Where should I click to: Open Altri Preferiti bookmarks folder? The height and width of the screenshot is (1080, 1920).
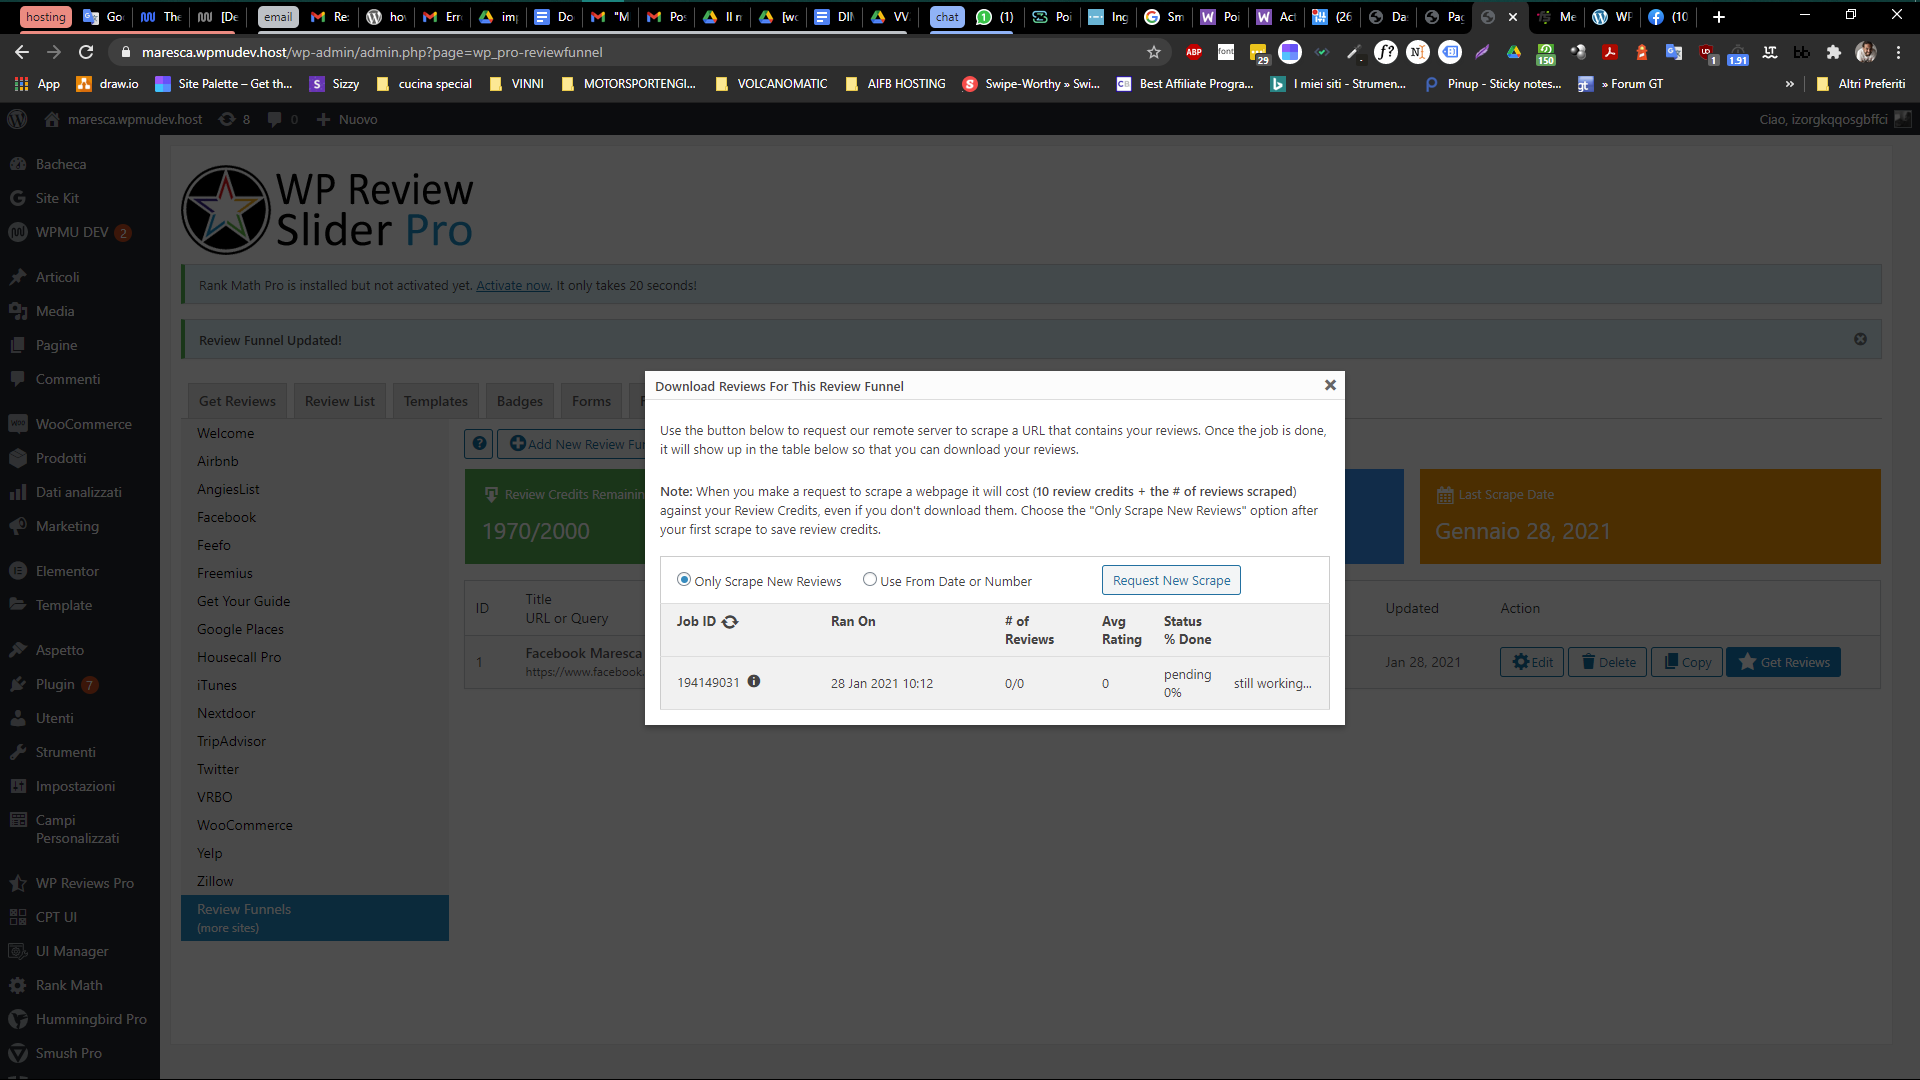pyautogui.click(x=1861, y=84)
